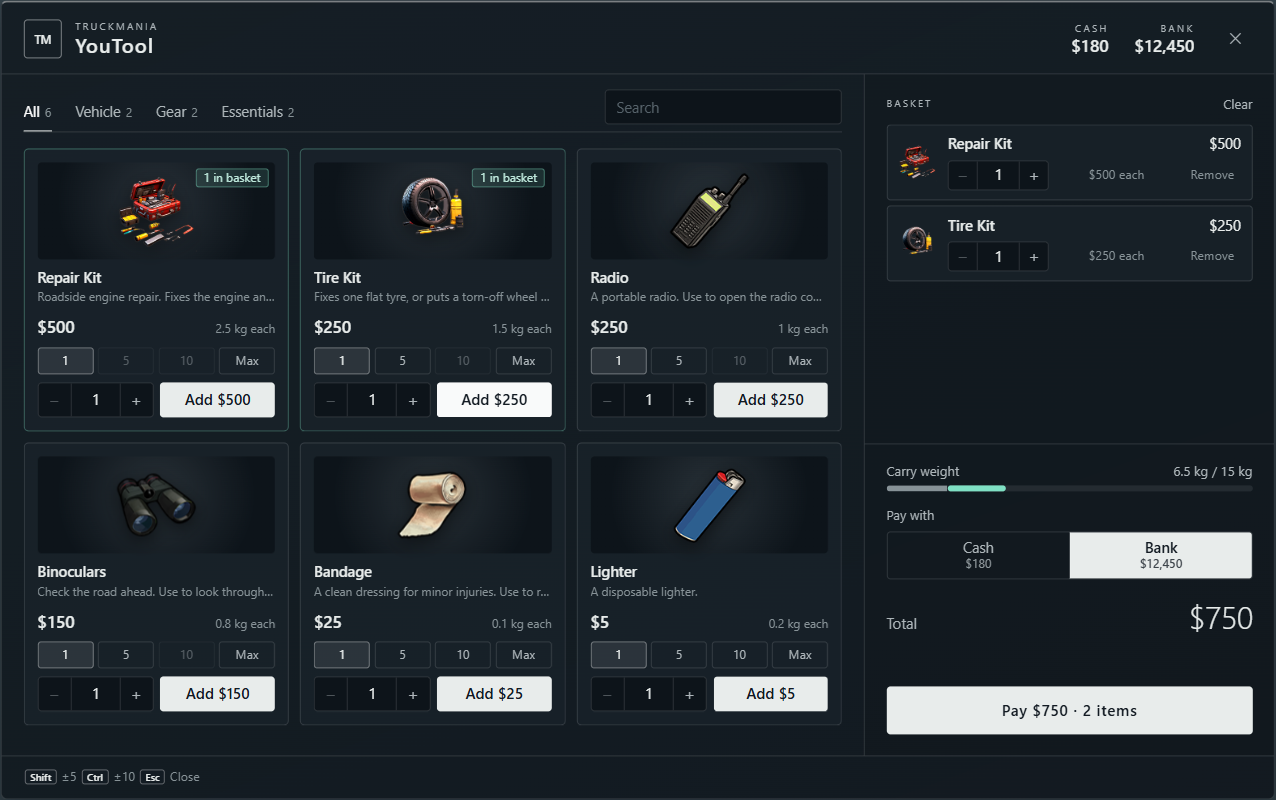Image resolution: width=1276 pixels, height=800 pixels.
Task: Remove Repair Kit from basket
Action: pos(1212,175)
